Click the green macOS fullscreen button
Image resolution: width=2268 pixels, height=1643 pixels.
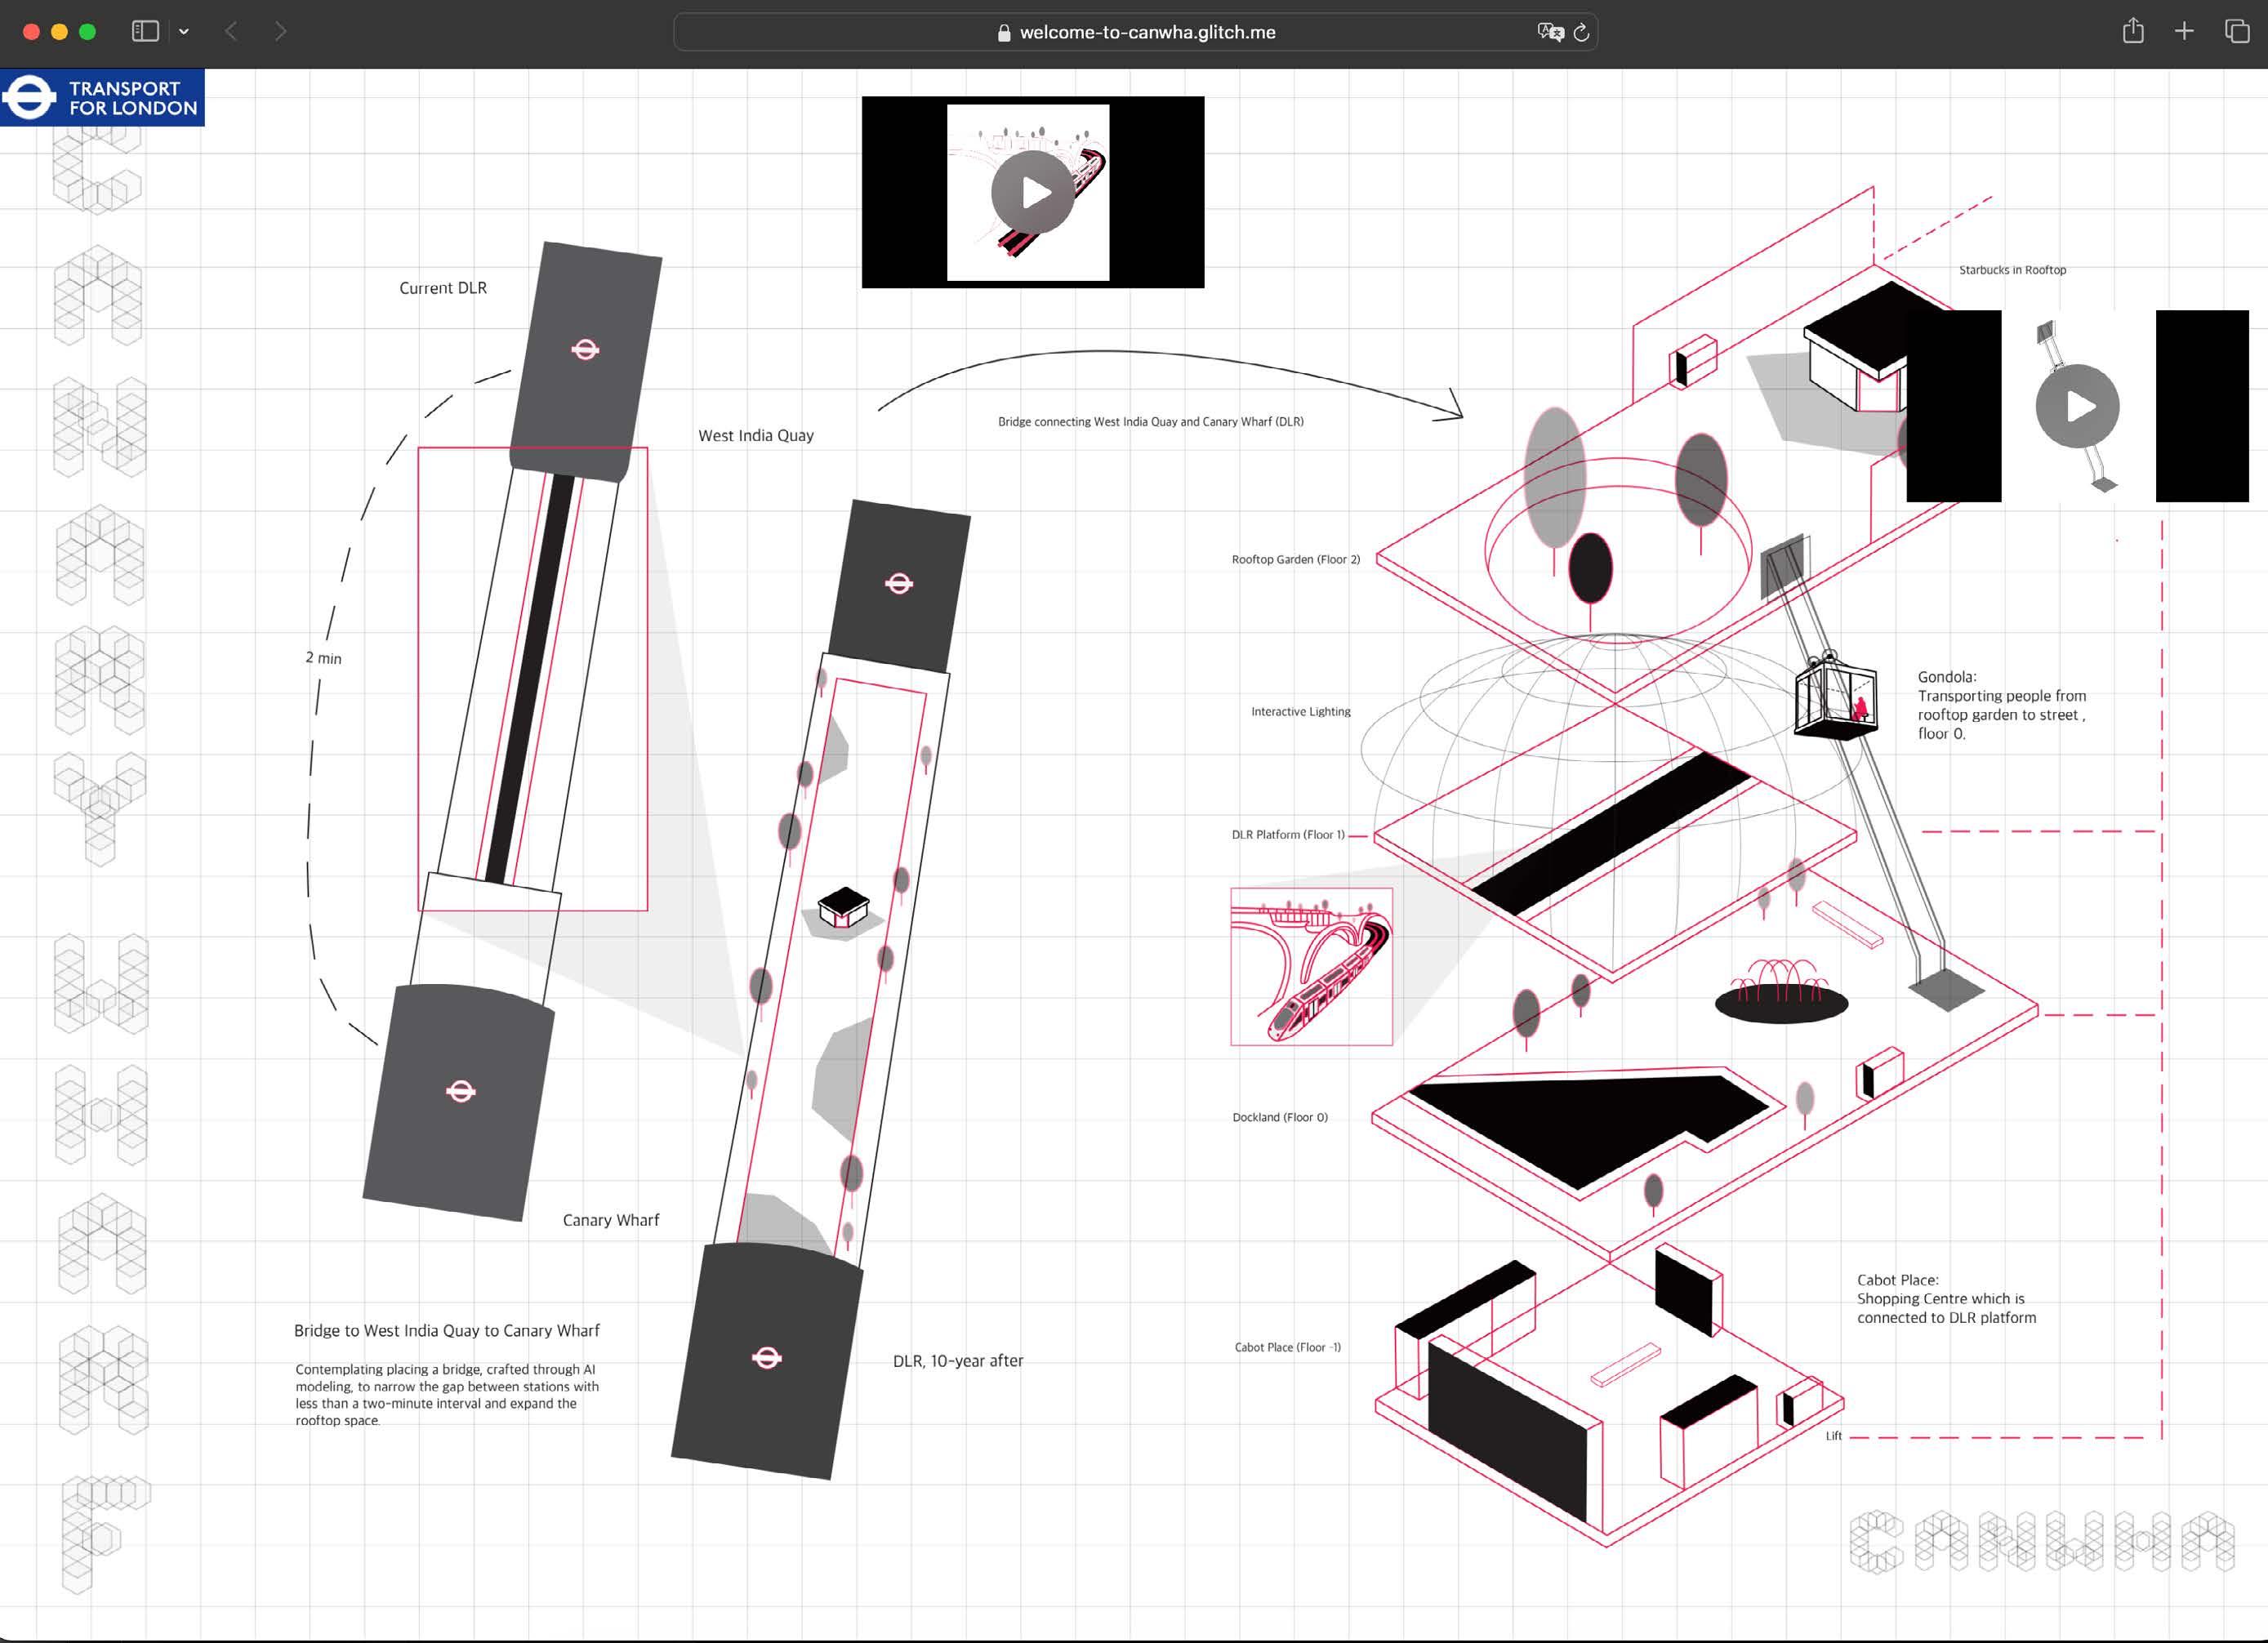tap(87, 31)
